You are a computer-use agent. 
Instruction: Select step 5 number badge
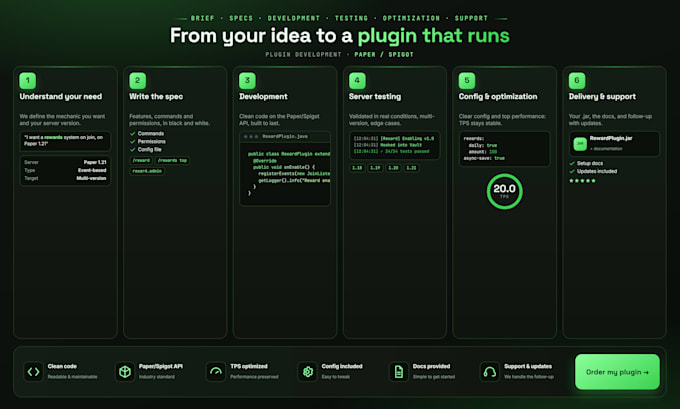(x=467, y=81)
